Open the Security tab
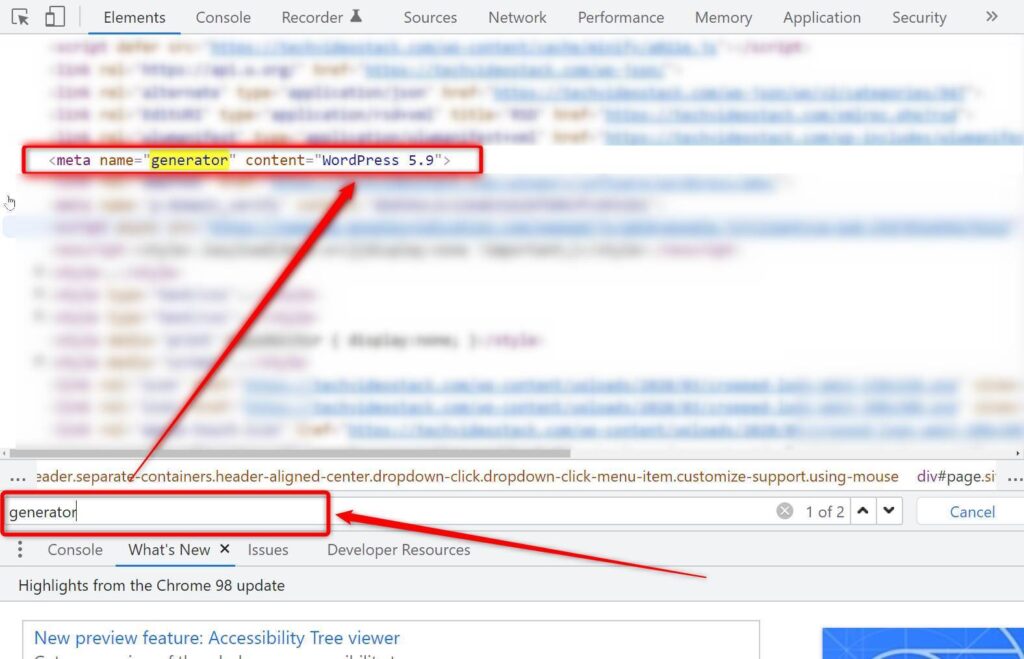1024x659 pixels. coord(919,18)
